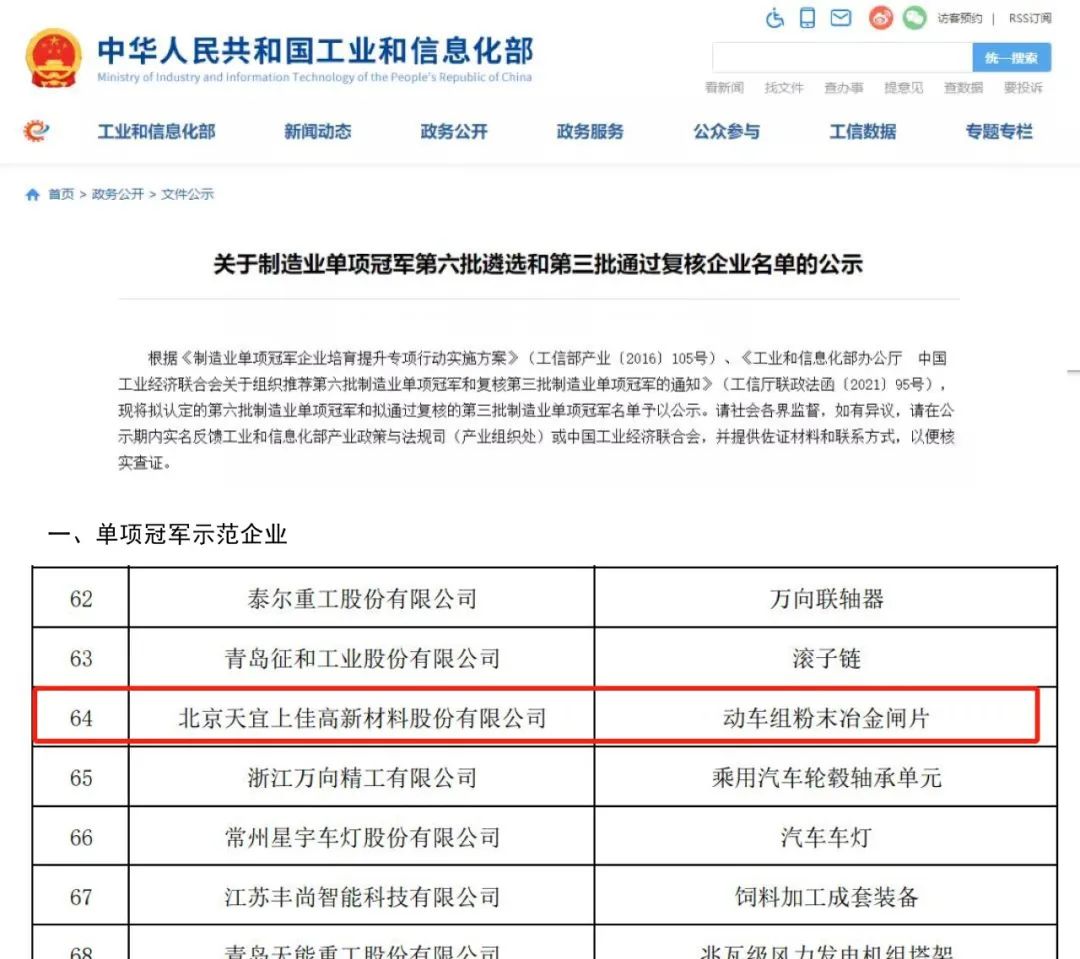
Task: Open 新闻动态 nav menu
Action: coord(318,131)
